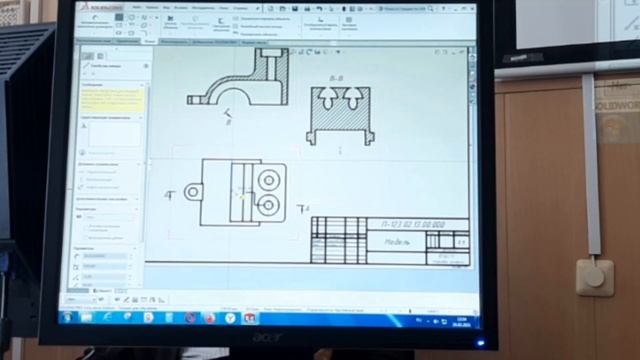The width and height of the screenshot is (640, 360).
Task: Click the drawing number text in title block
Action: tap(413, 224)
